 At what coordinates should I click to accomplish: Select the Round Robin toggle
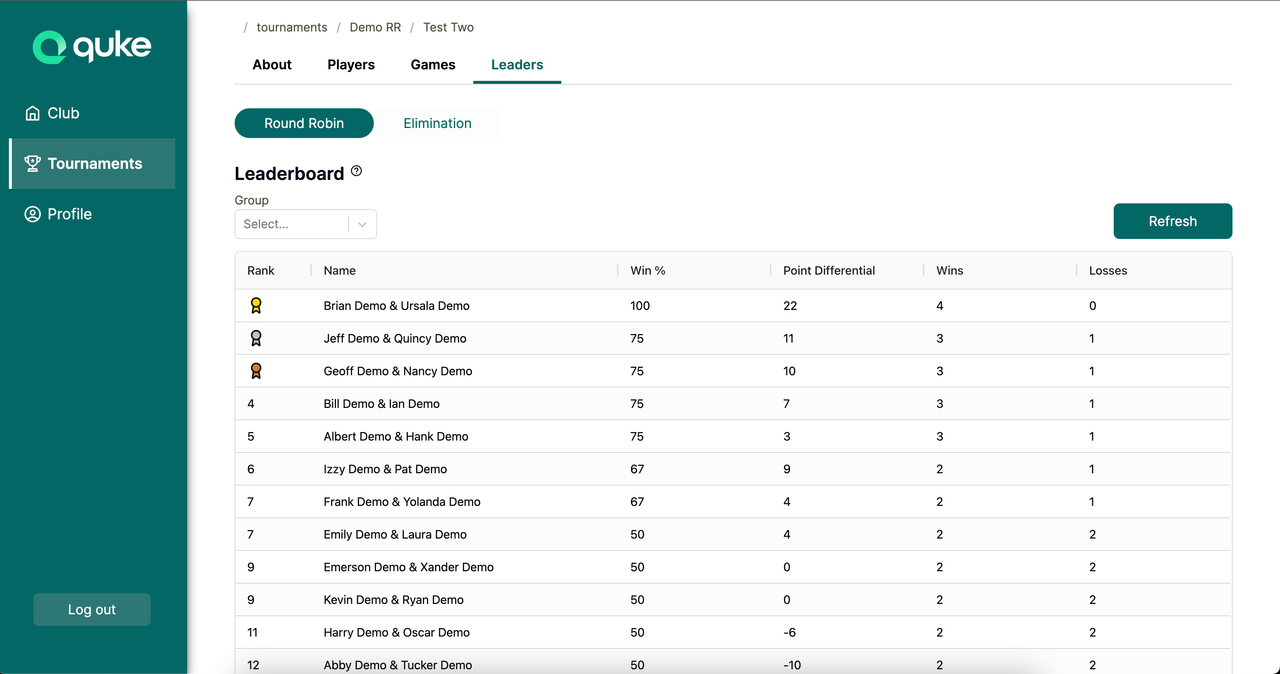pyautogui.click(x=304, y=123)
